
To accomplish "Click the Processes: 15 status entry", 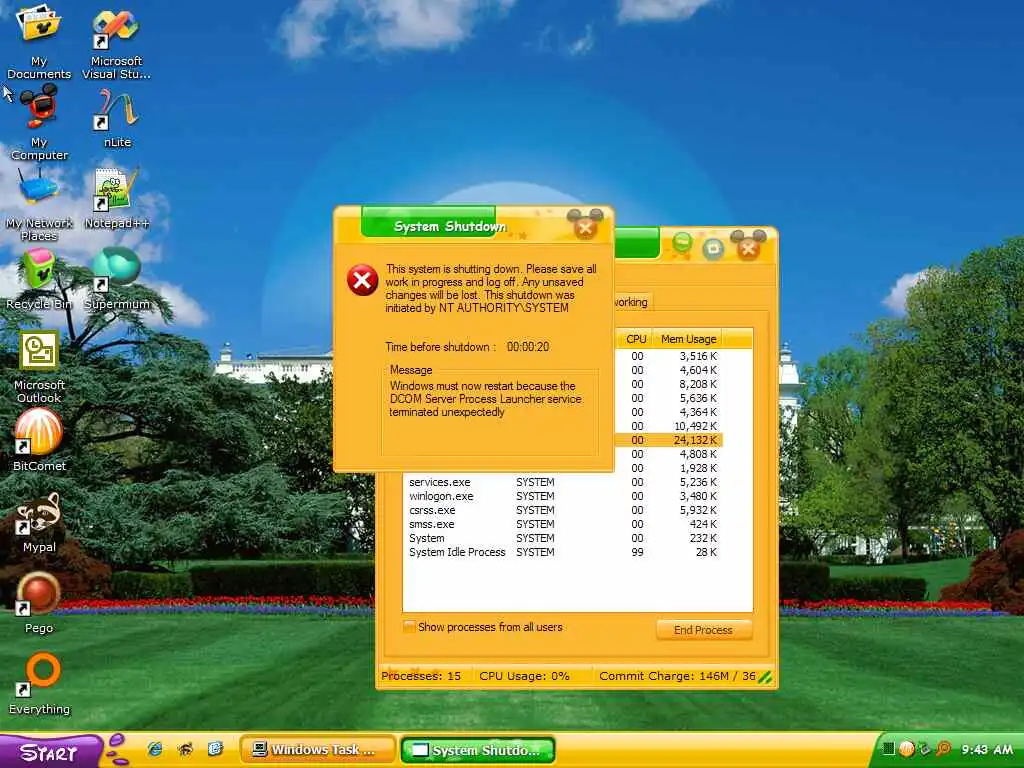I will pos(421,676).
